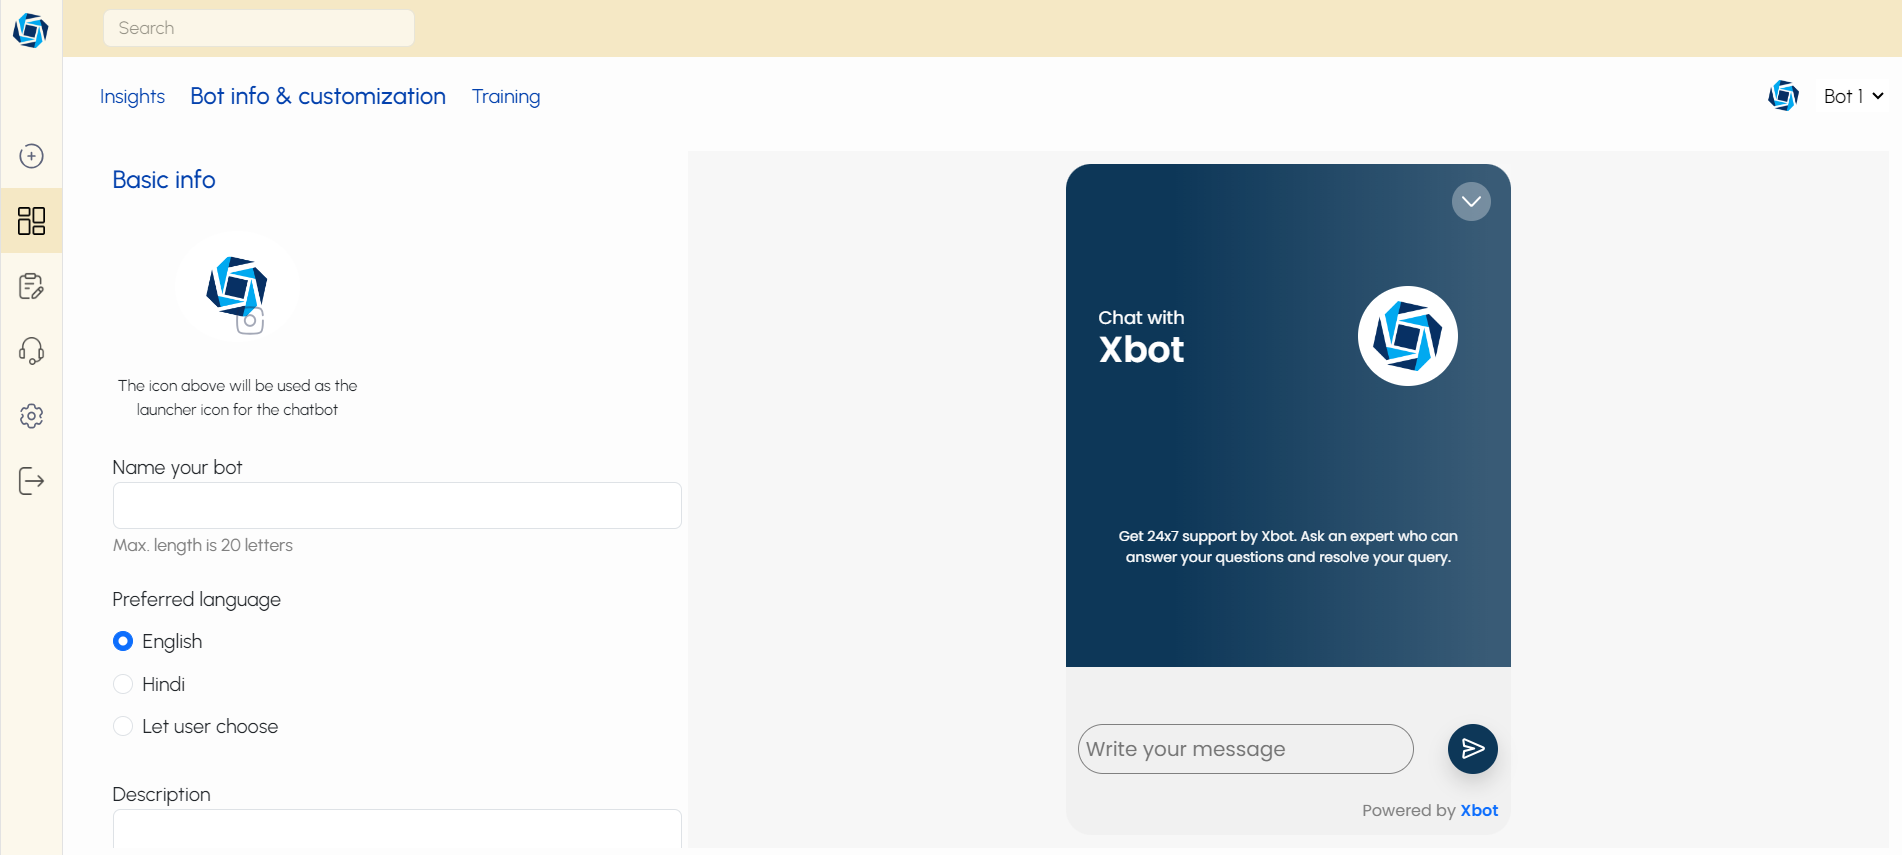Select the Let user choose language option
This screenshot has width=1902, height=855.
[x=123, y=726]
